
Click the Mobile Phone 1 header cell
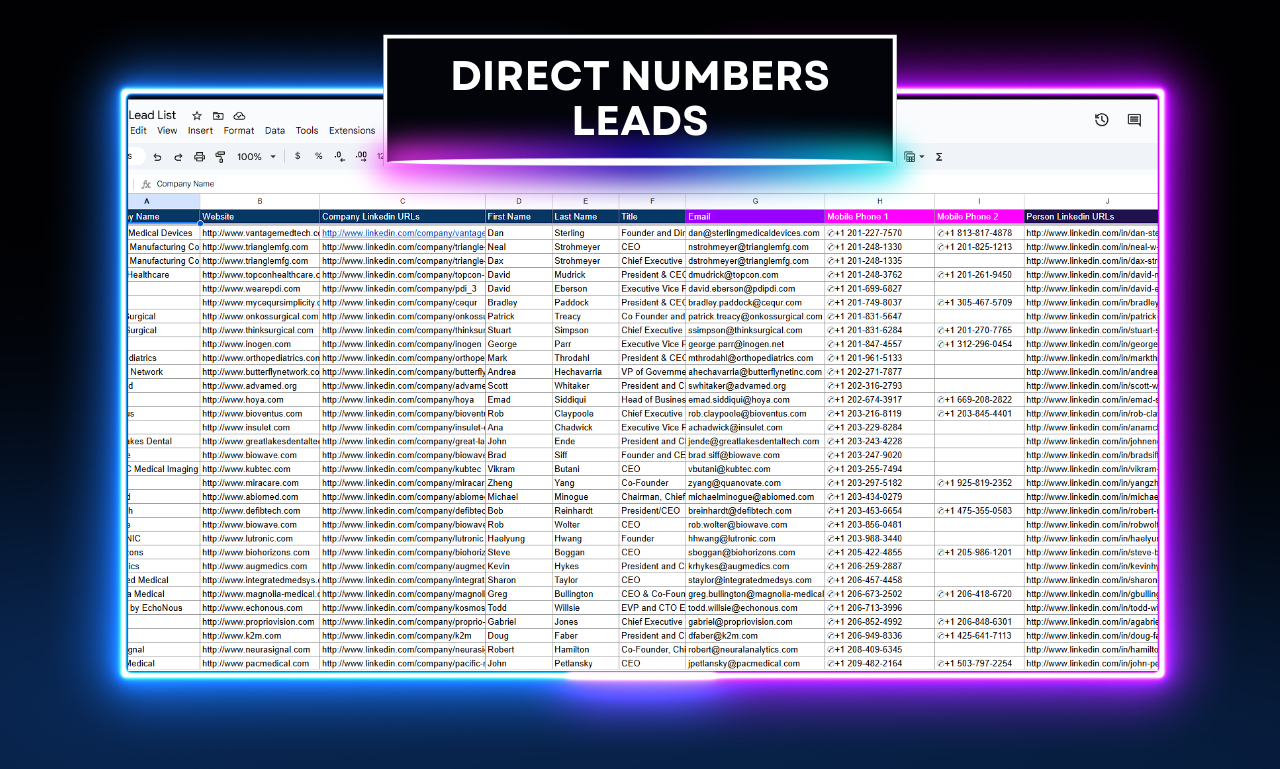point(879,216)
